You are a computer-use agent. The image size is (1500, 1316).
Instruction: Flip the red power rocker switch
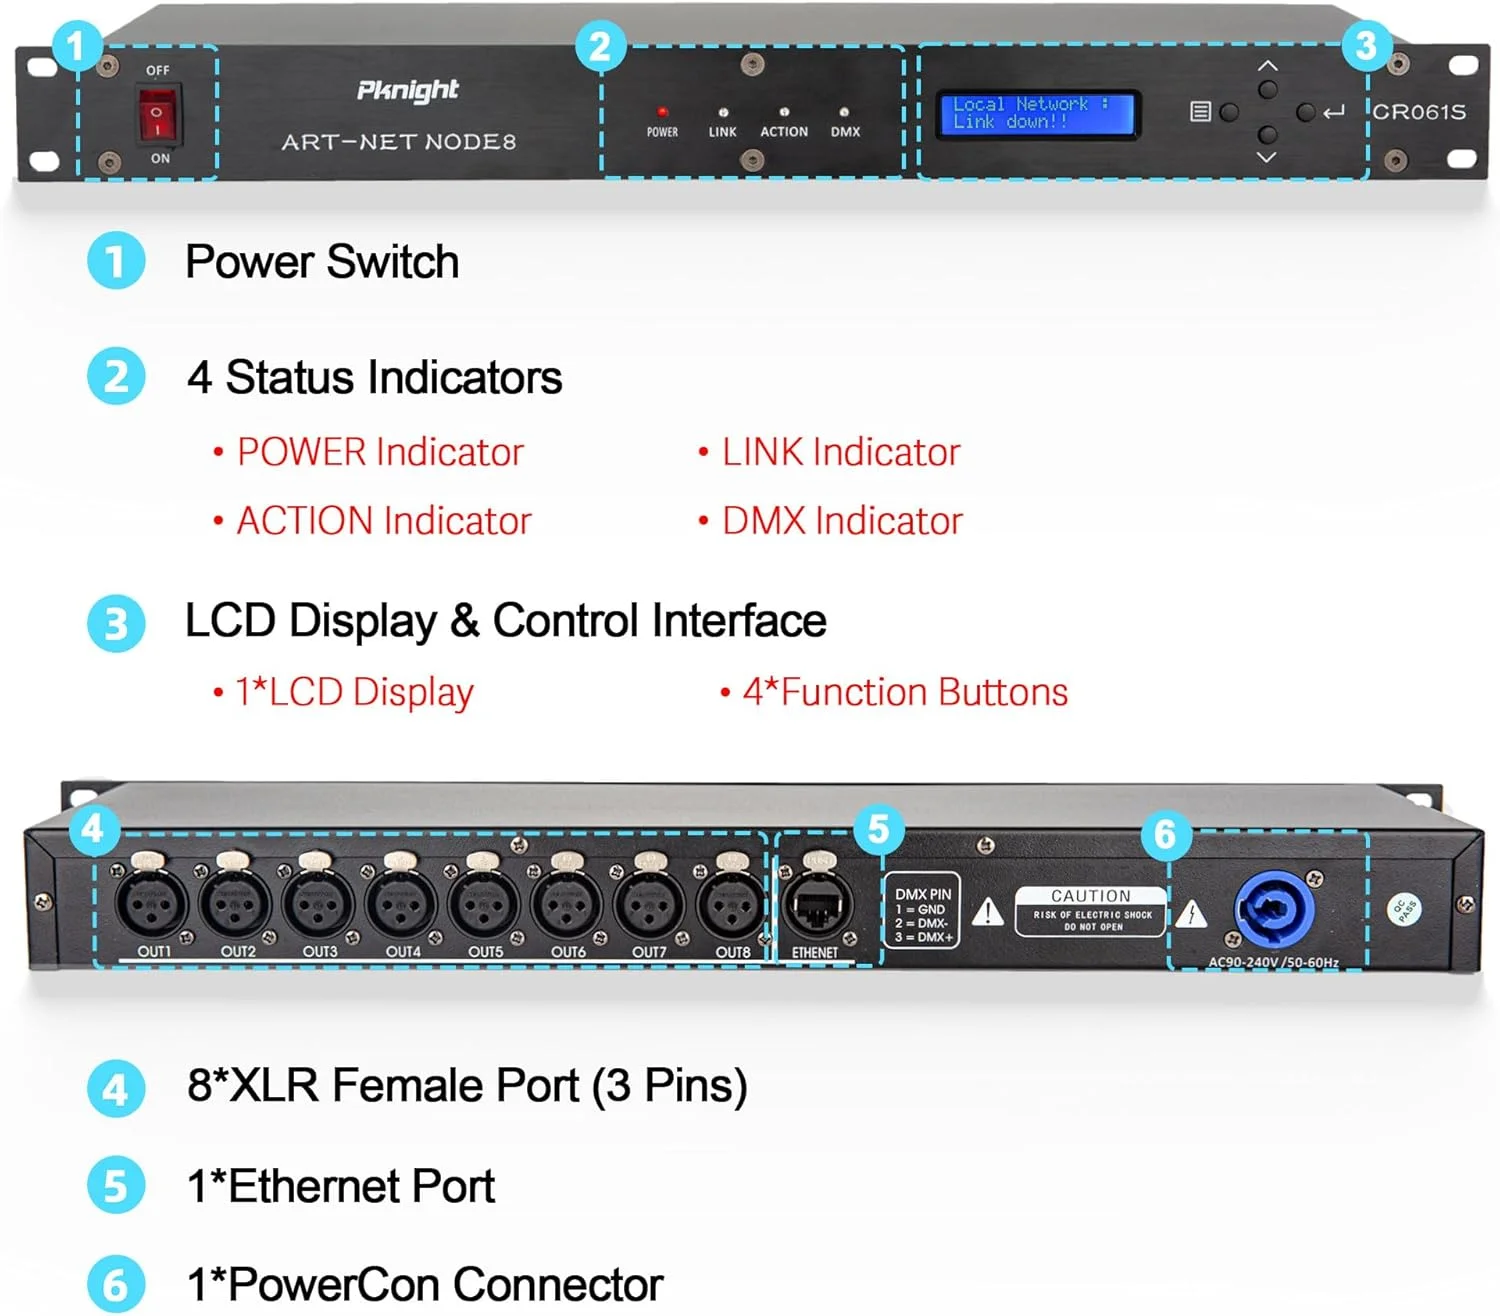(158, 114)
